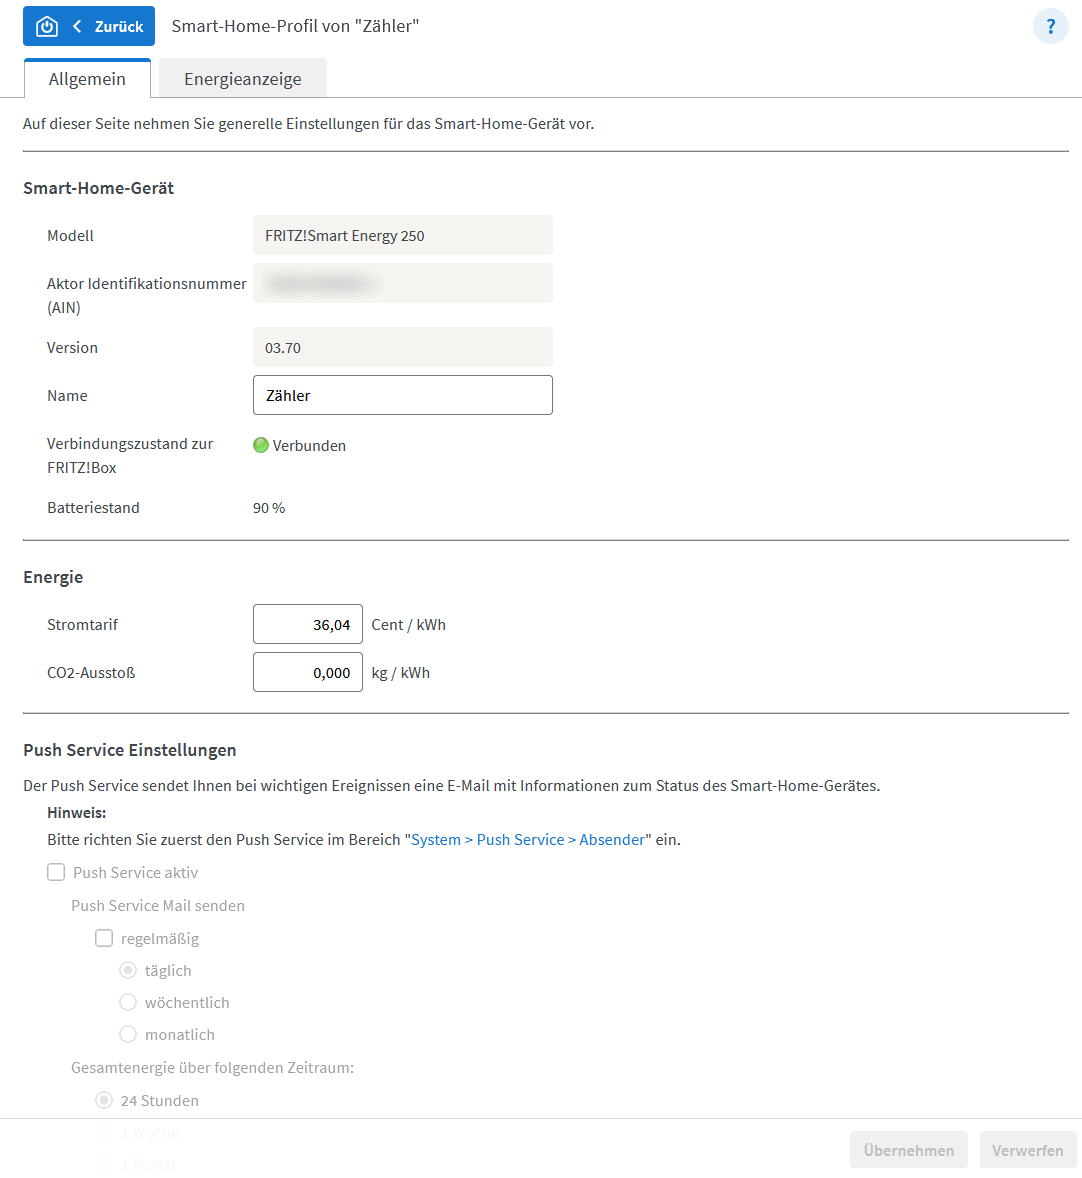1082x1178 pixels.
Task: Switch to the Energieanzeige tab
Action: point(243,79)
